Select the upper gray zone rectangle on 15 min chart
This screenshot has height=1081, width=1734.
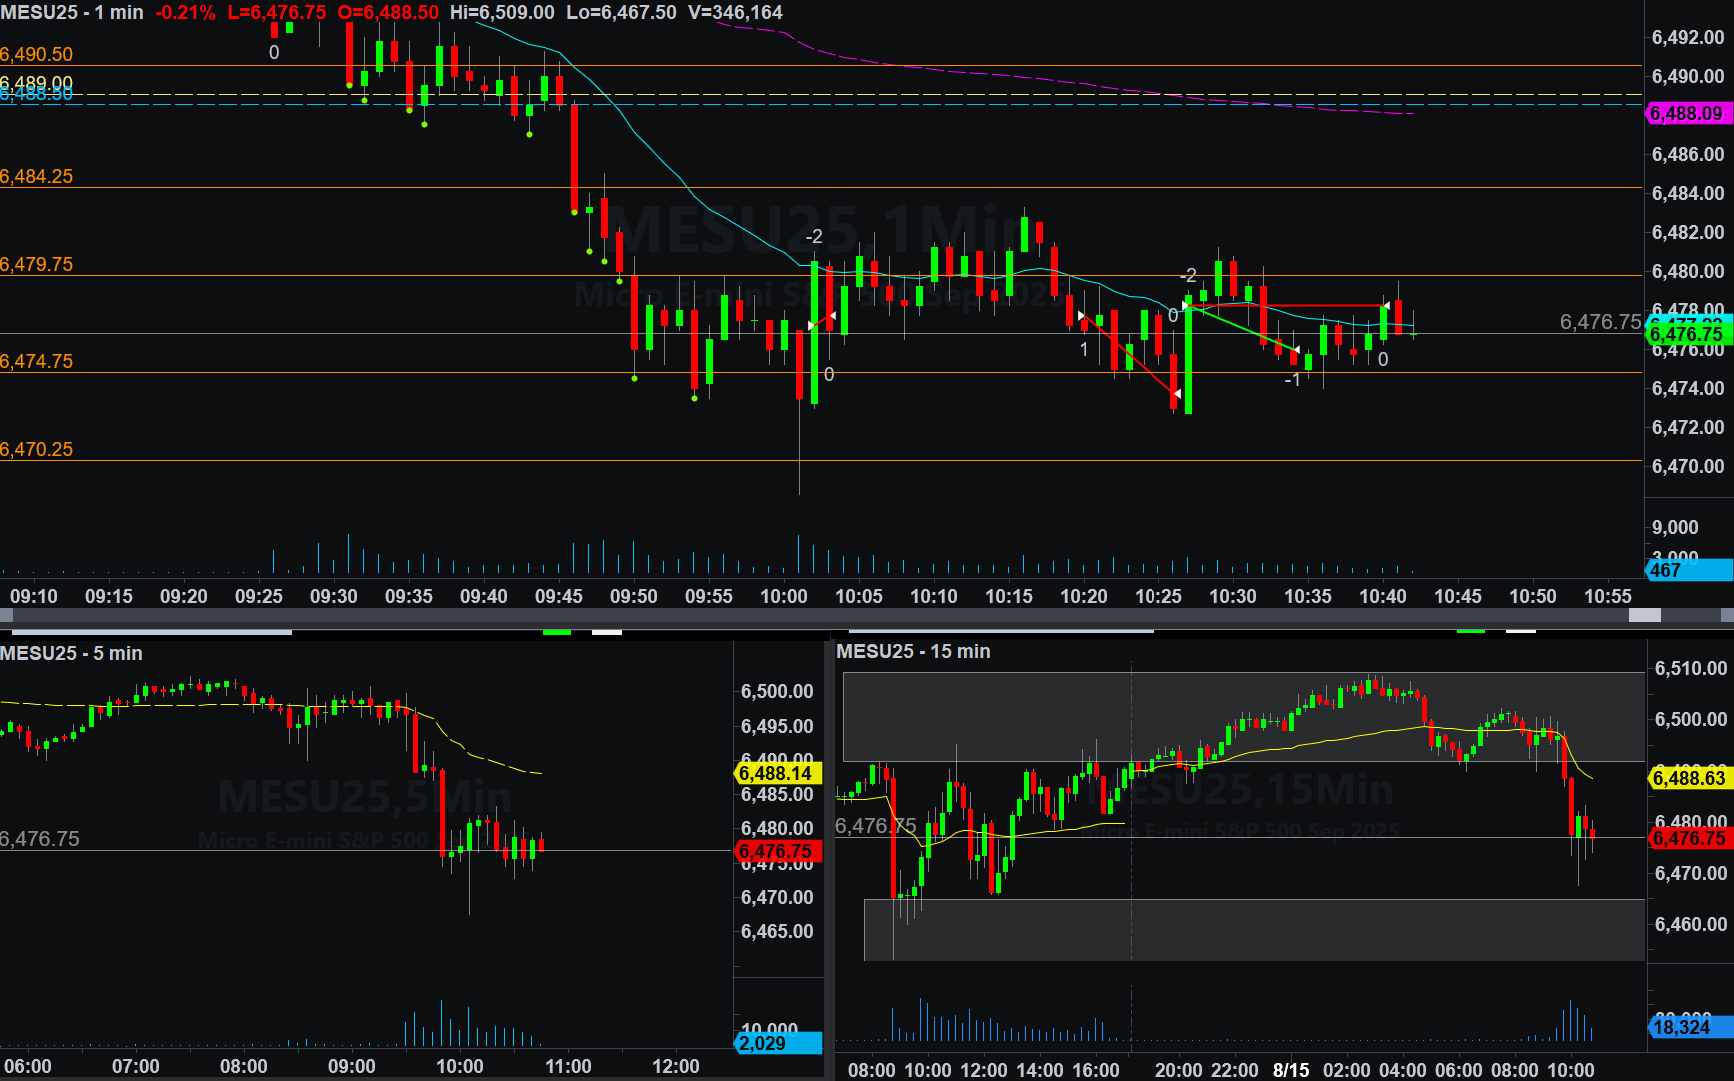click(1243, 716)
